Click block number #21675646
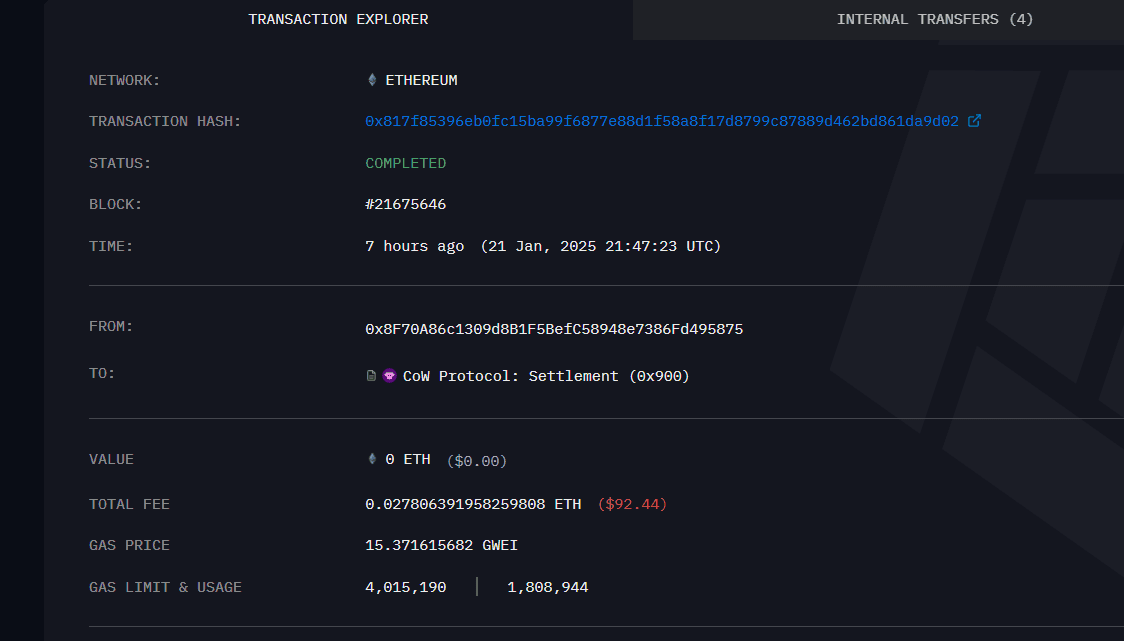Viewport: 1124px width, 641px height. coord(405,204)
